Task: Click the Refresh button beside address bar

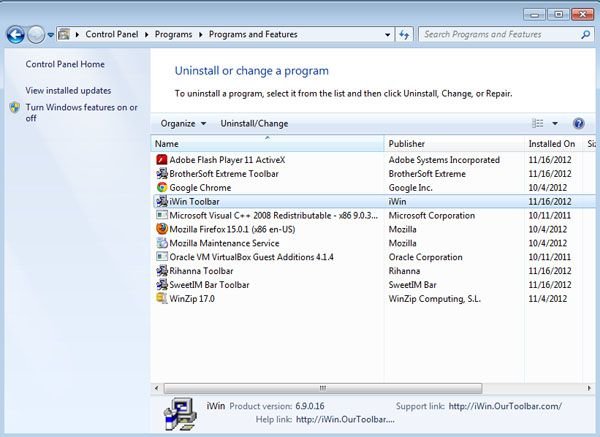Action: coord(404,35)
